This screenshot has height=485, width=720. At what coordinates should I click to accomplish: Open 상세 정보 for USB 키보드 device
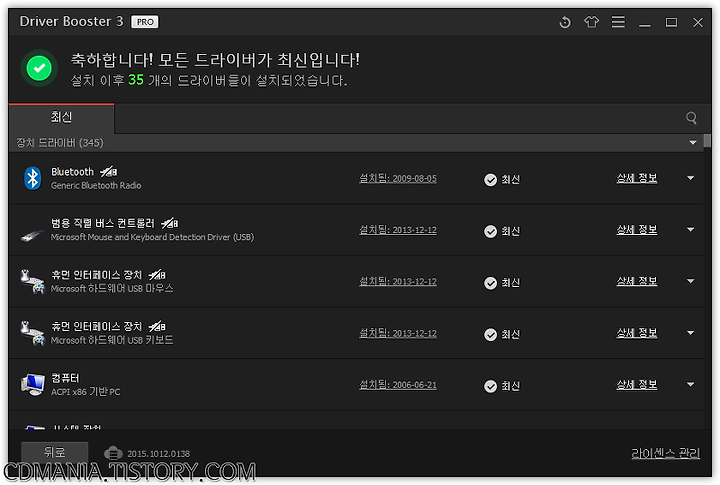[636, 333]
